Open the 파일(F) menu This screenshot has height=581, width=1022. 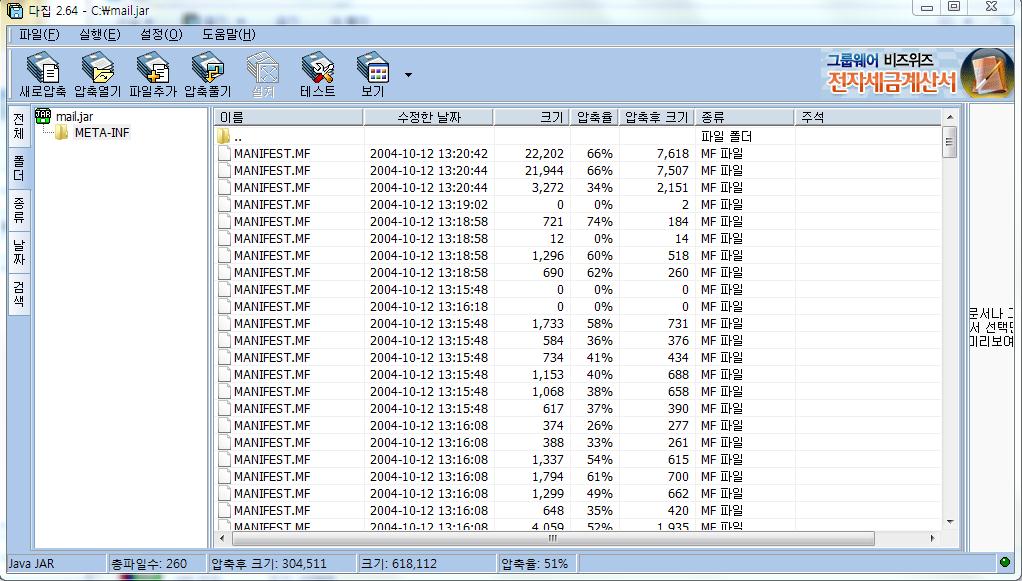pyautogui.click(x=39, y=34)
